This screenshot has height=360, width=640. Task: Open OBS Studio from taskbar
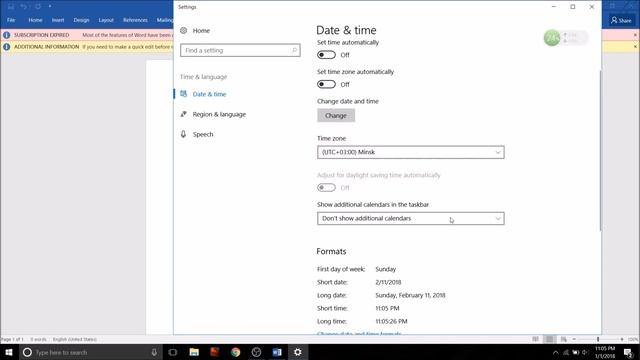[x=256, y=352]
